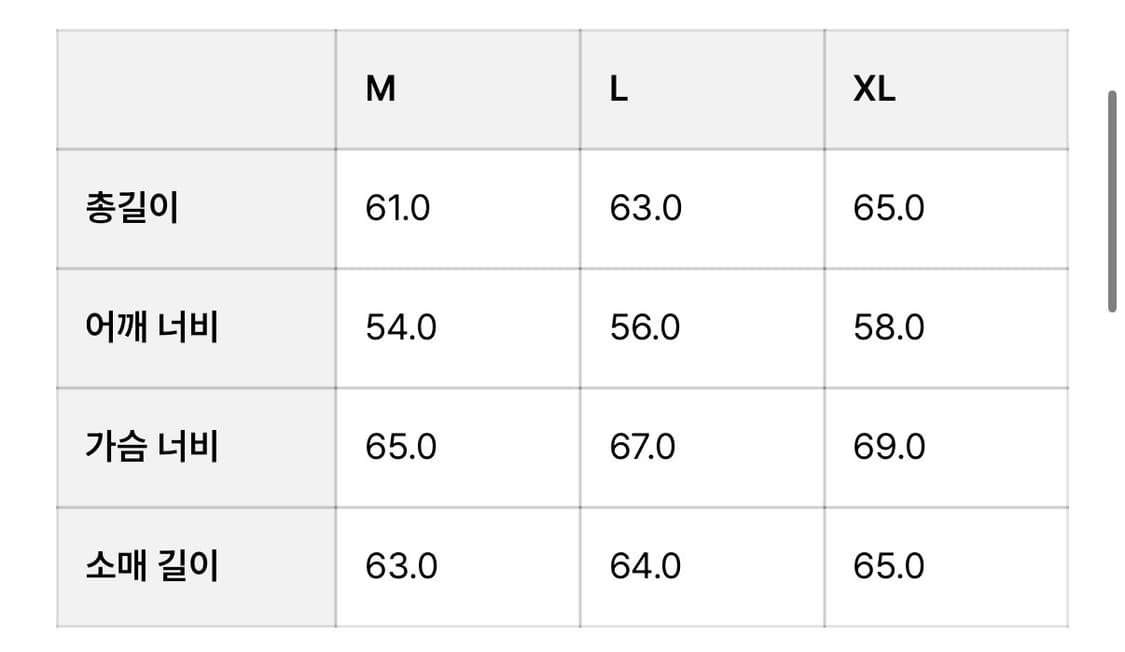Click the 총길이 value for size XL
The width and height of the screenshot is (1125, 652).
point(889,209)
